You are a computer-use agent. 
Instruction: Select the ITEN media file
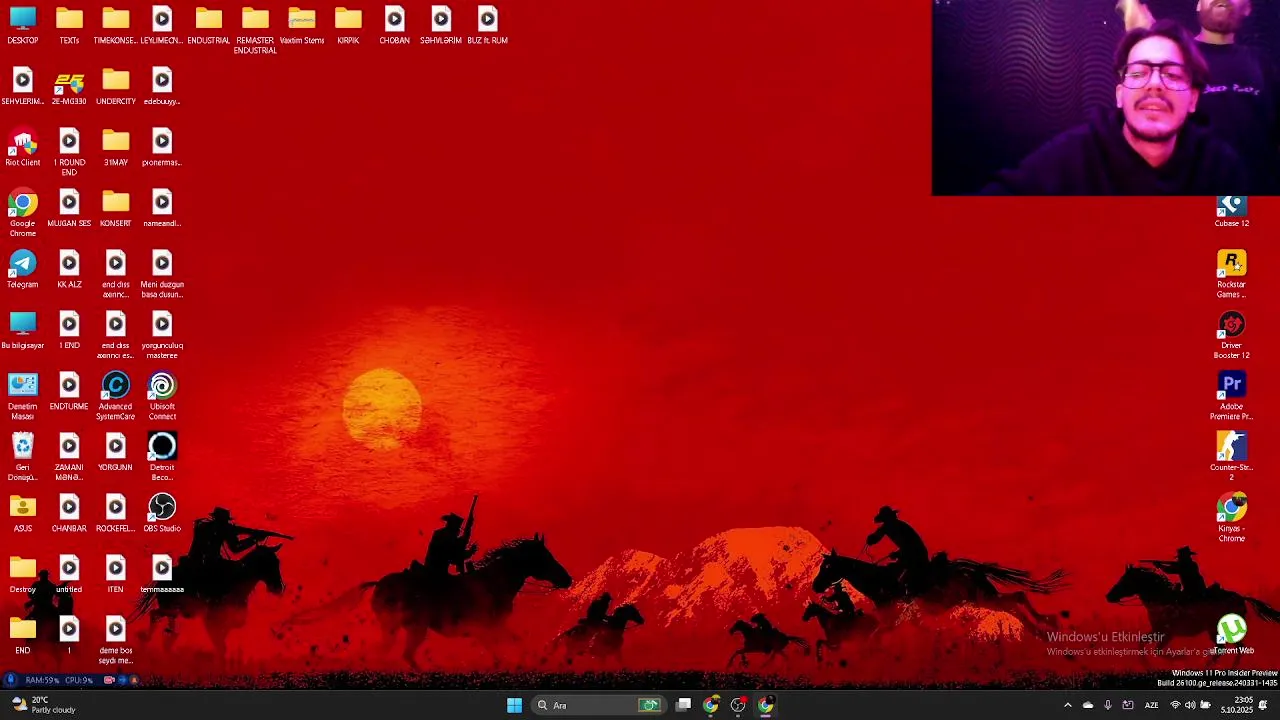pyautogui.click(x=115, y=575)
